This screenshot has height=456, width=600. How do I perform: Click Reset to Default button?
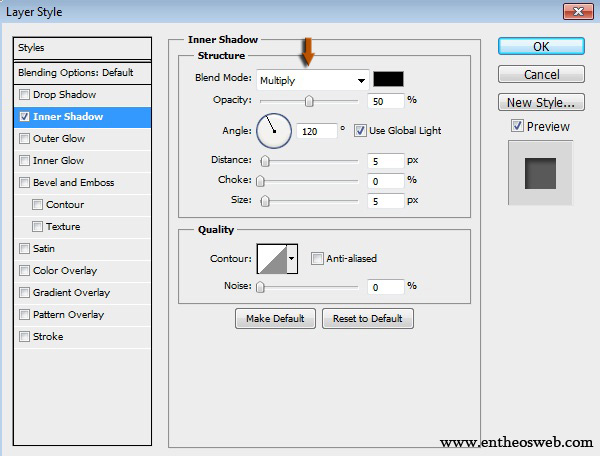click(367, 319)
